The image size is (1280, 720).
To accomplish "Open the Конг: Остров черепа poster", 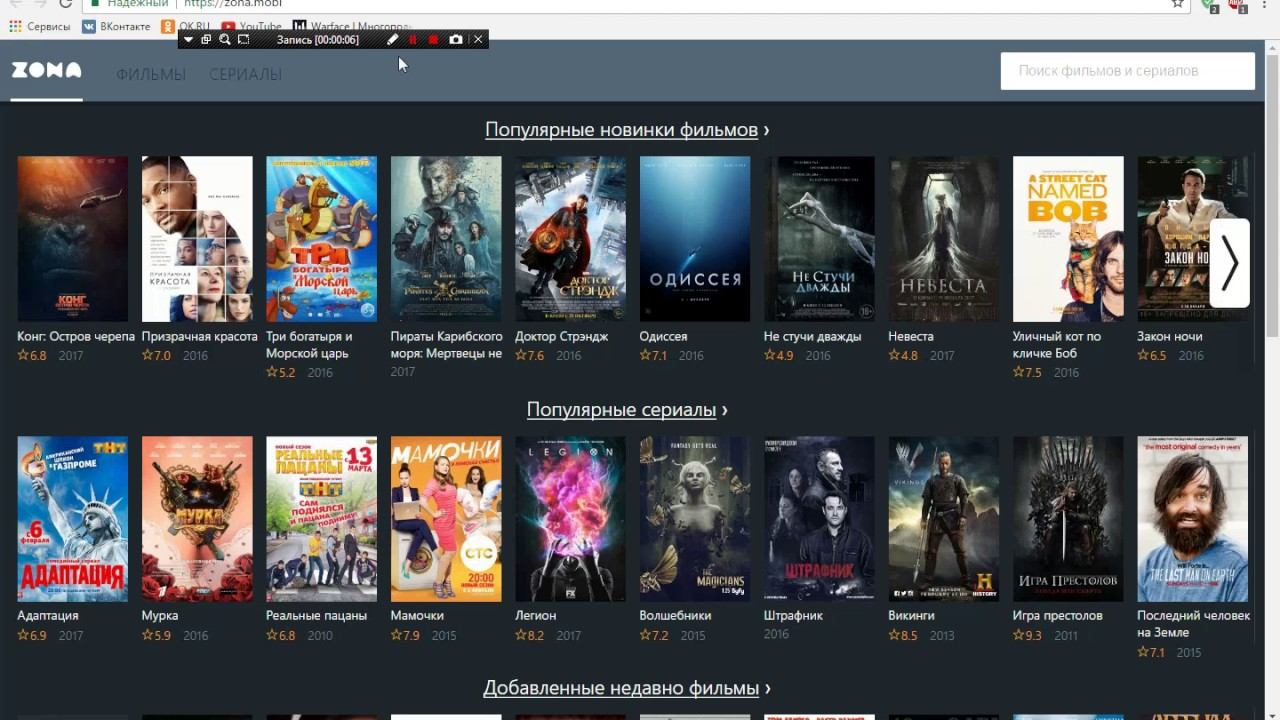I will click(73, 239).
